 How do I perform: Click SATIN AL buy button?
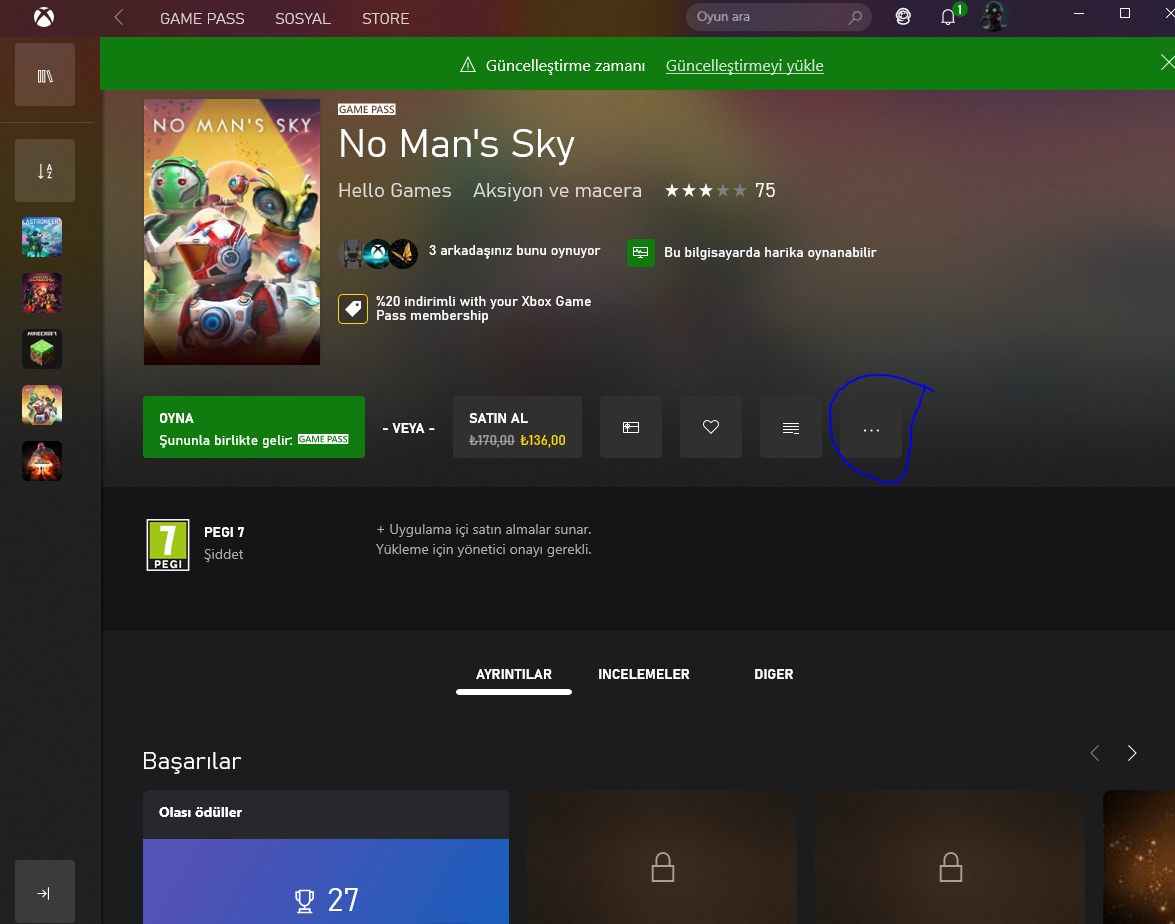[517, 427]
